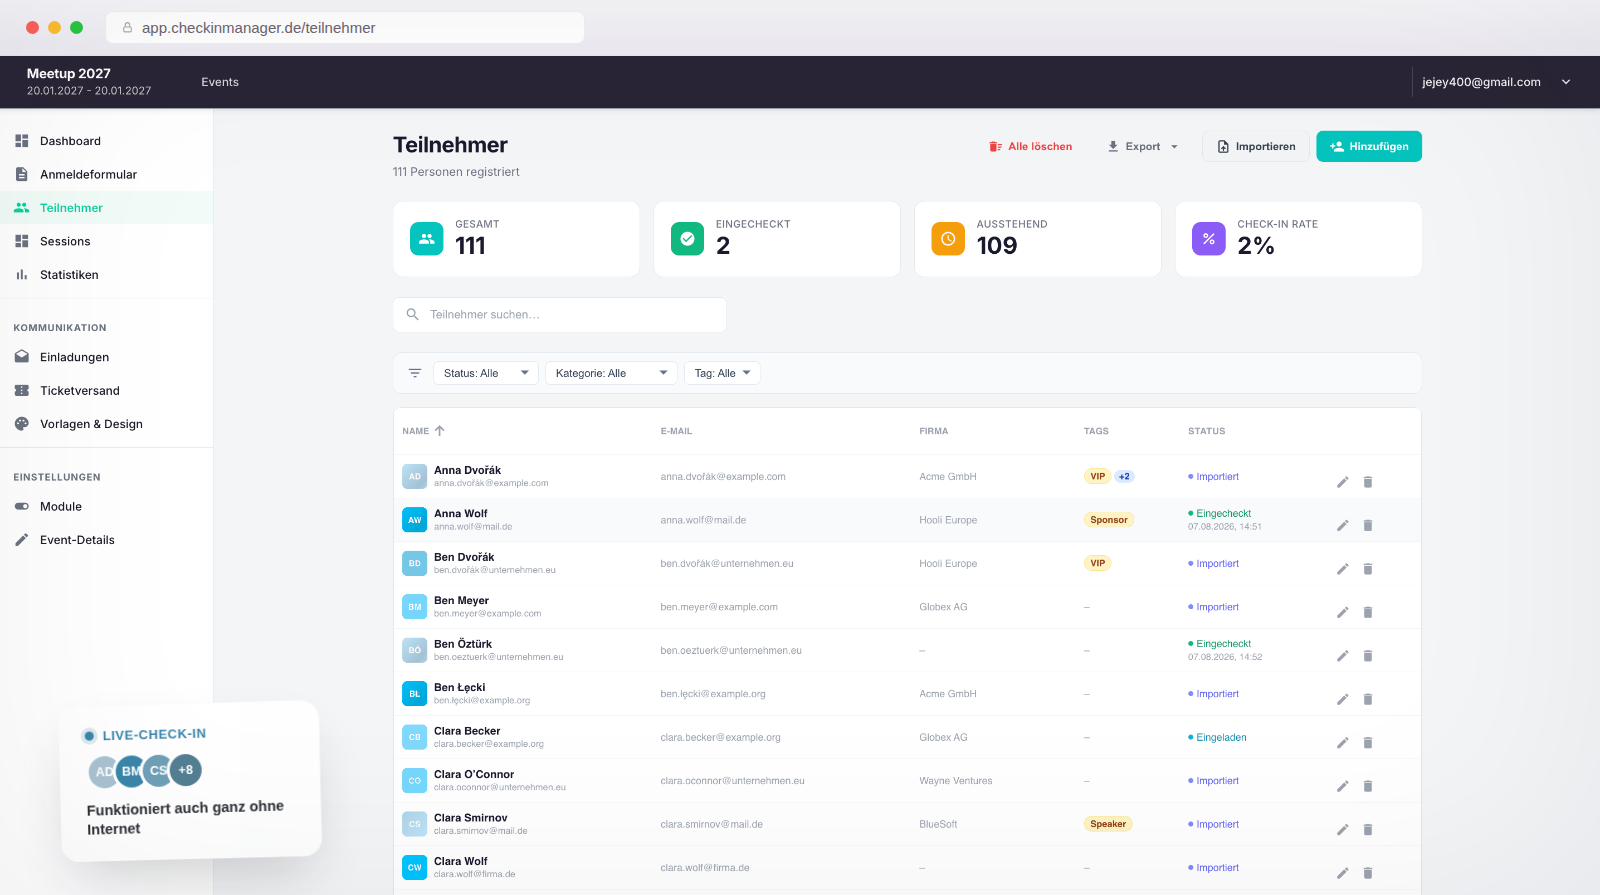Delete Clara Becker entry

(x=1368, y=743)
